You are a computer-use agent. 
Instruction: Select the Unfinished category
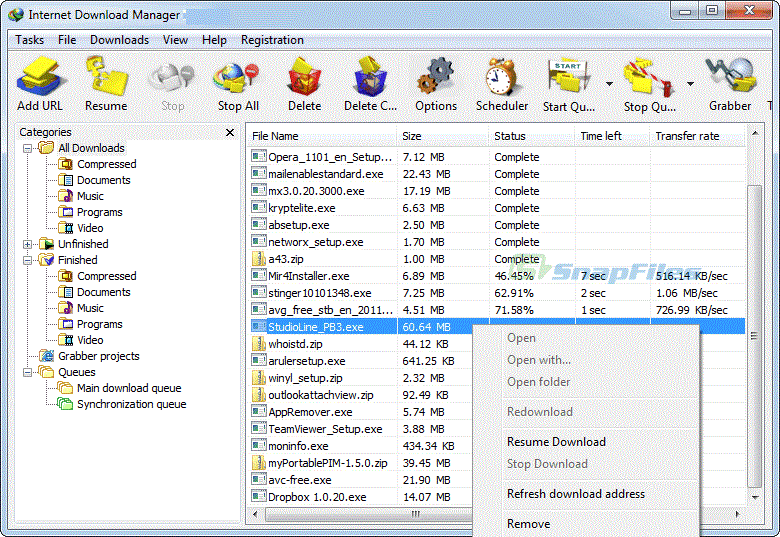83,244
